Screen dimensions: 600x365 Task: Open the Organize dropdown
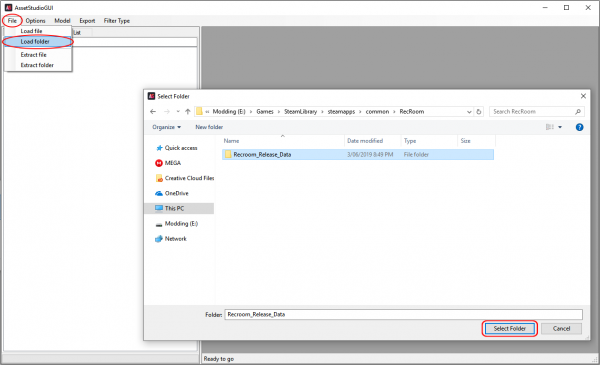click(166, 127)
